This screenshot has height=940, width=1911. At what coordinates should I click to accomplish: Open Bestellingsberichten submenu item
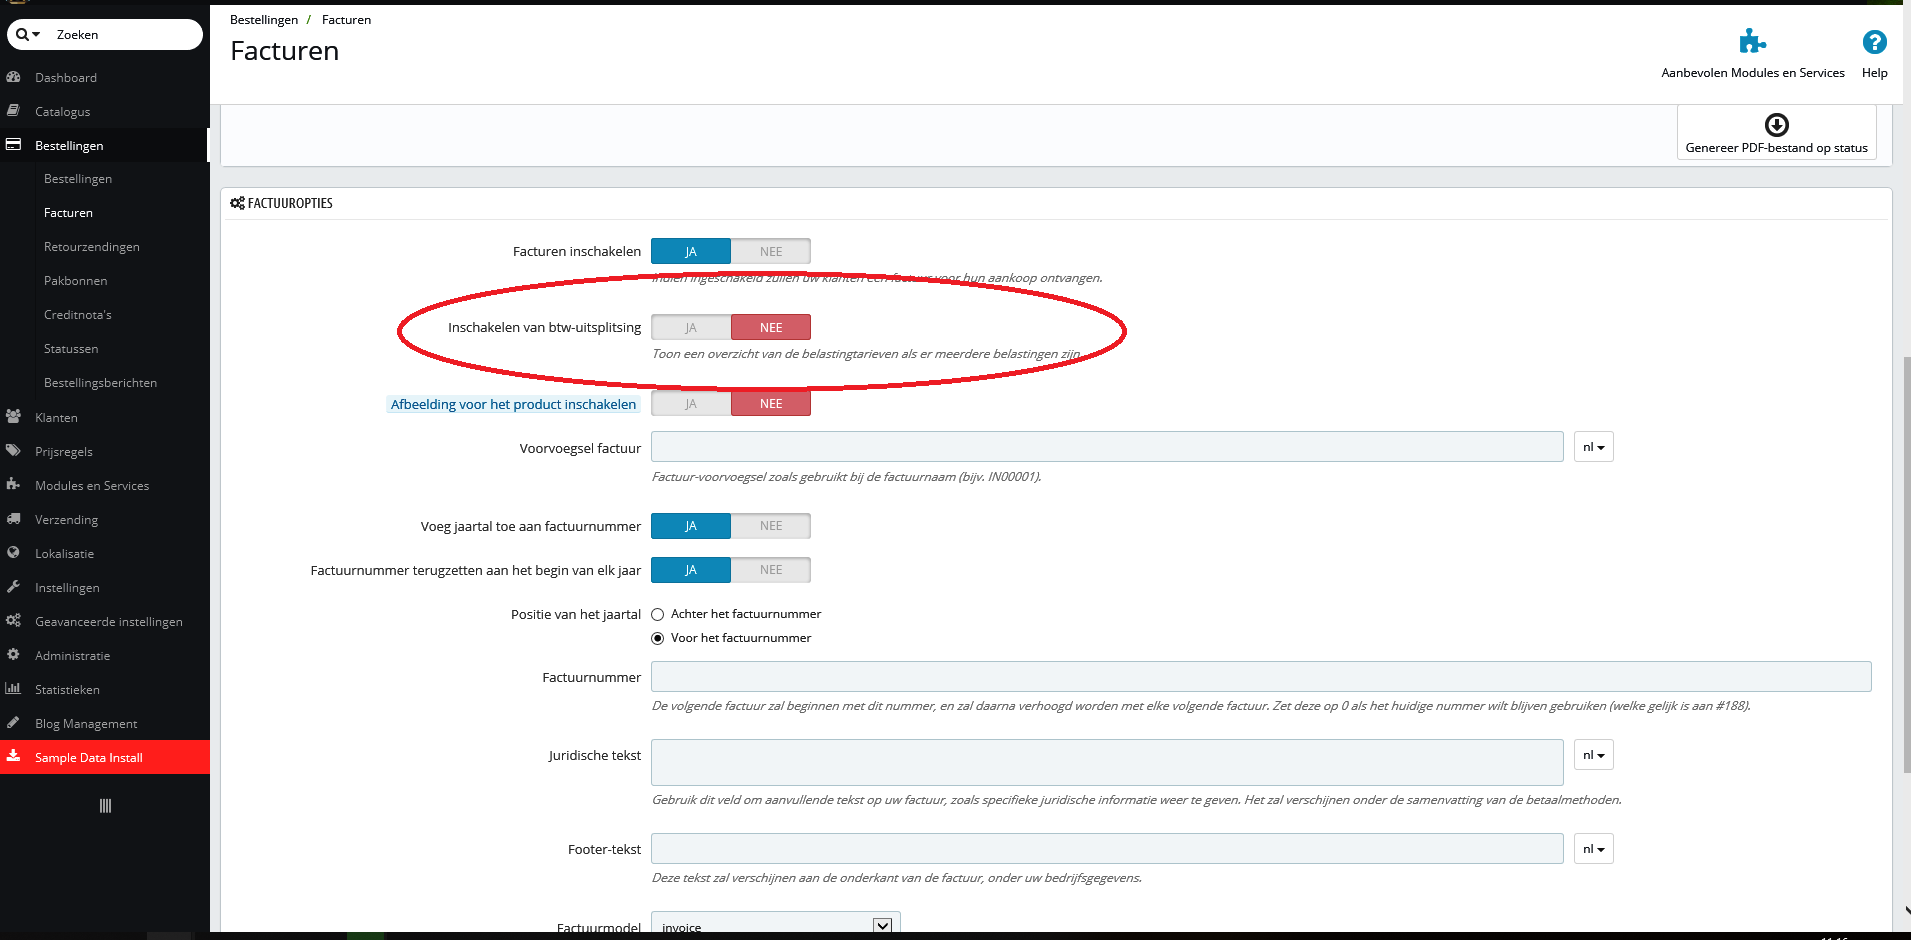100,383
